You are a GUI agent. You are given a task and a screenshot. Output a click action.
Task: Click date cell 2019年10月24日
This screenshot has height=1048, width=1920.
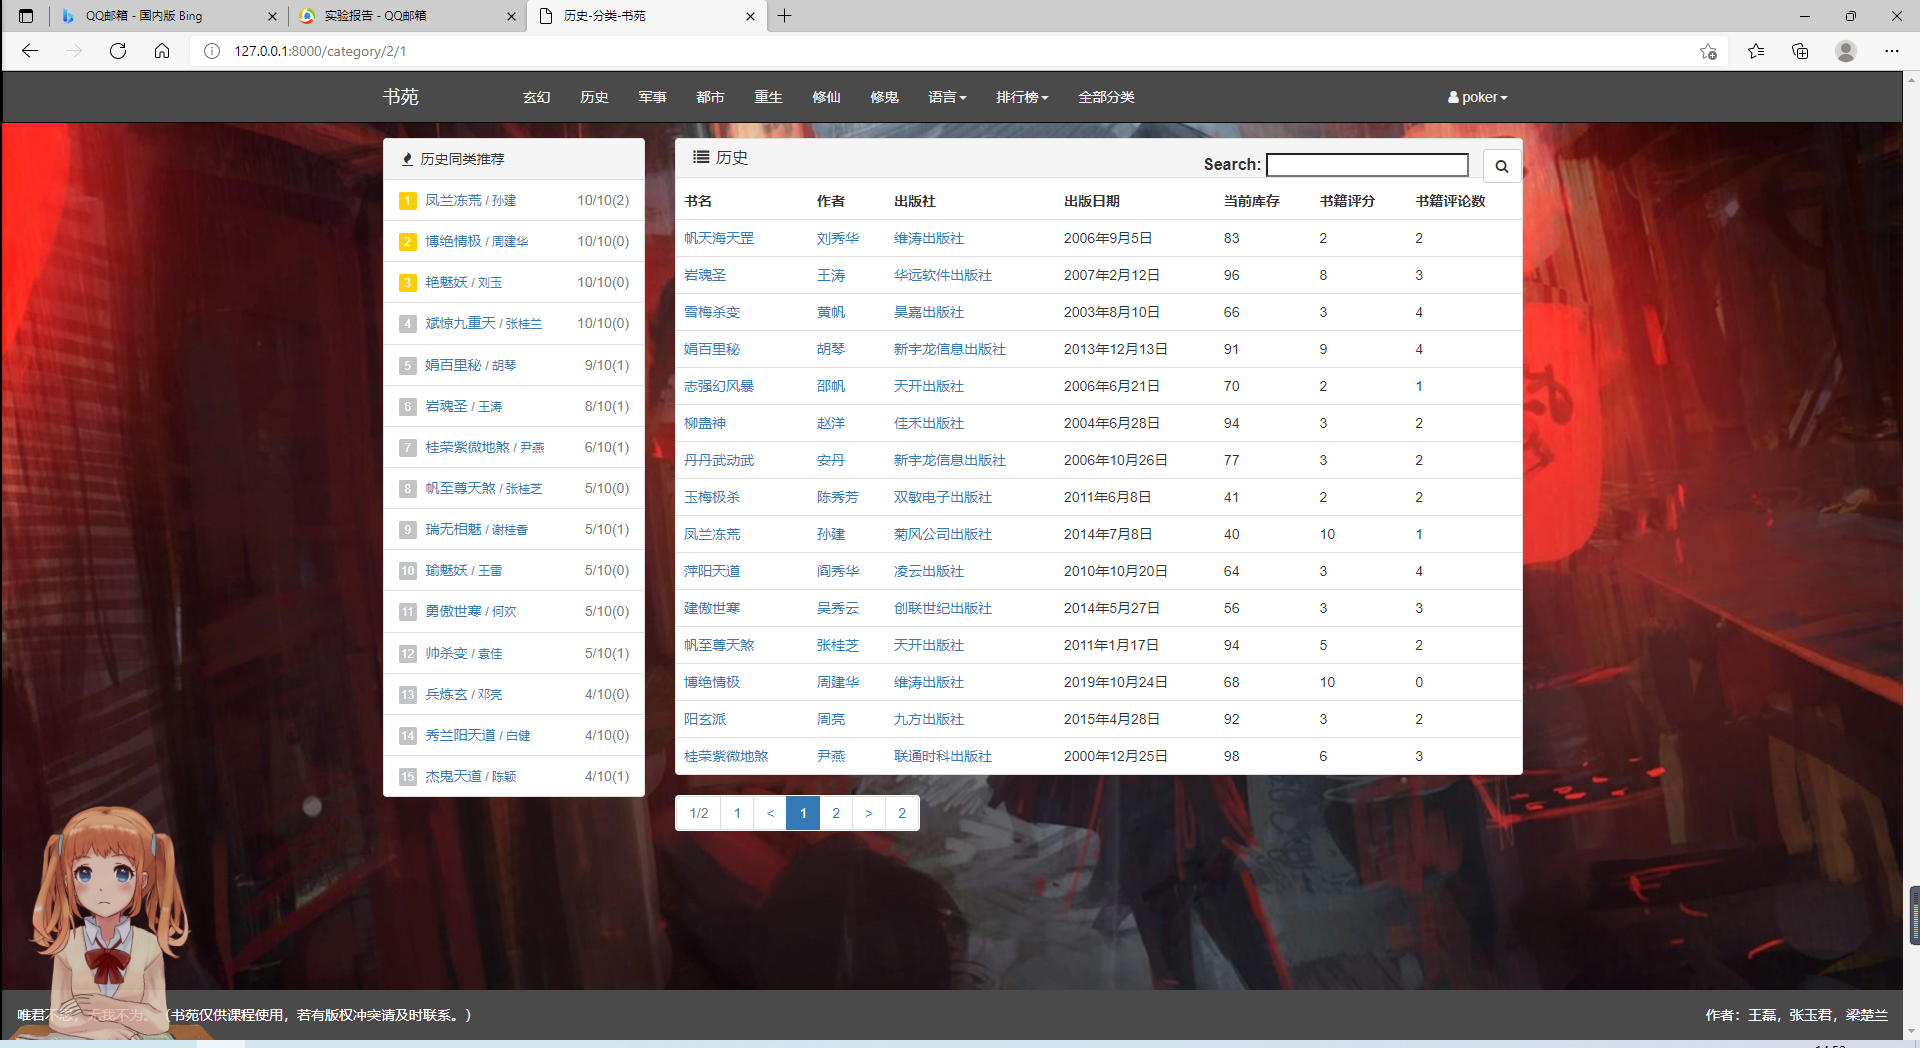(1116, 682)
